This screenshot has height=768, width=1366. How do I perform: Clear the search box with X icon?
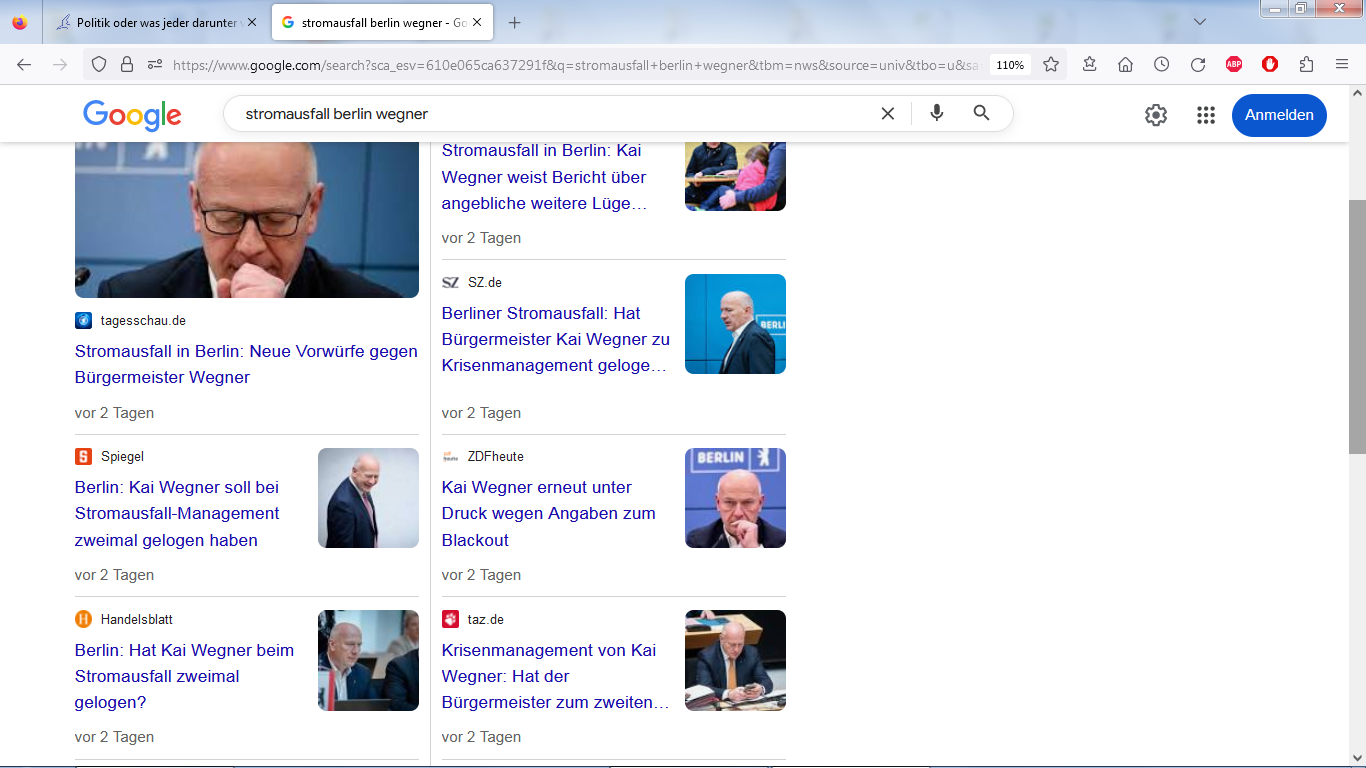pyautogui.click(x=887, y=114)
